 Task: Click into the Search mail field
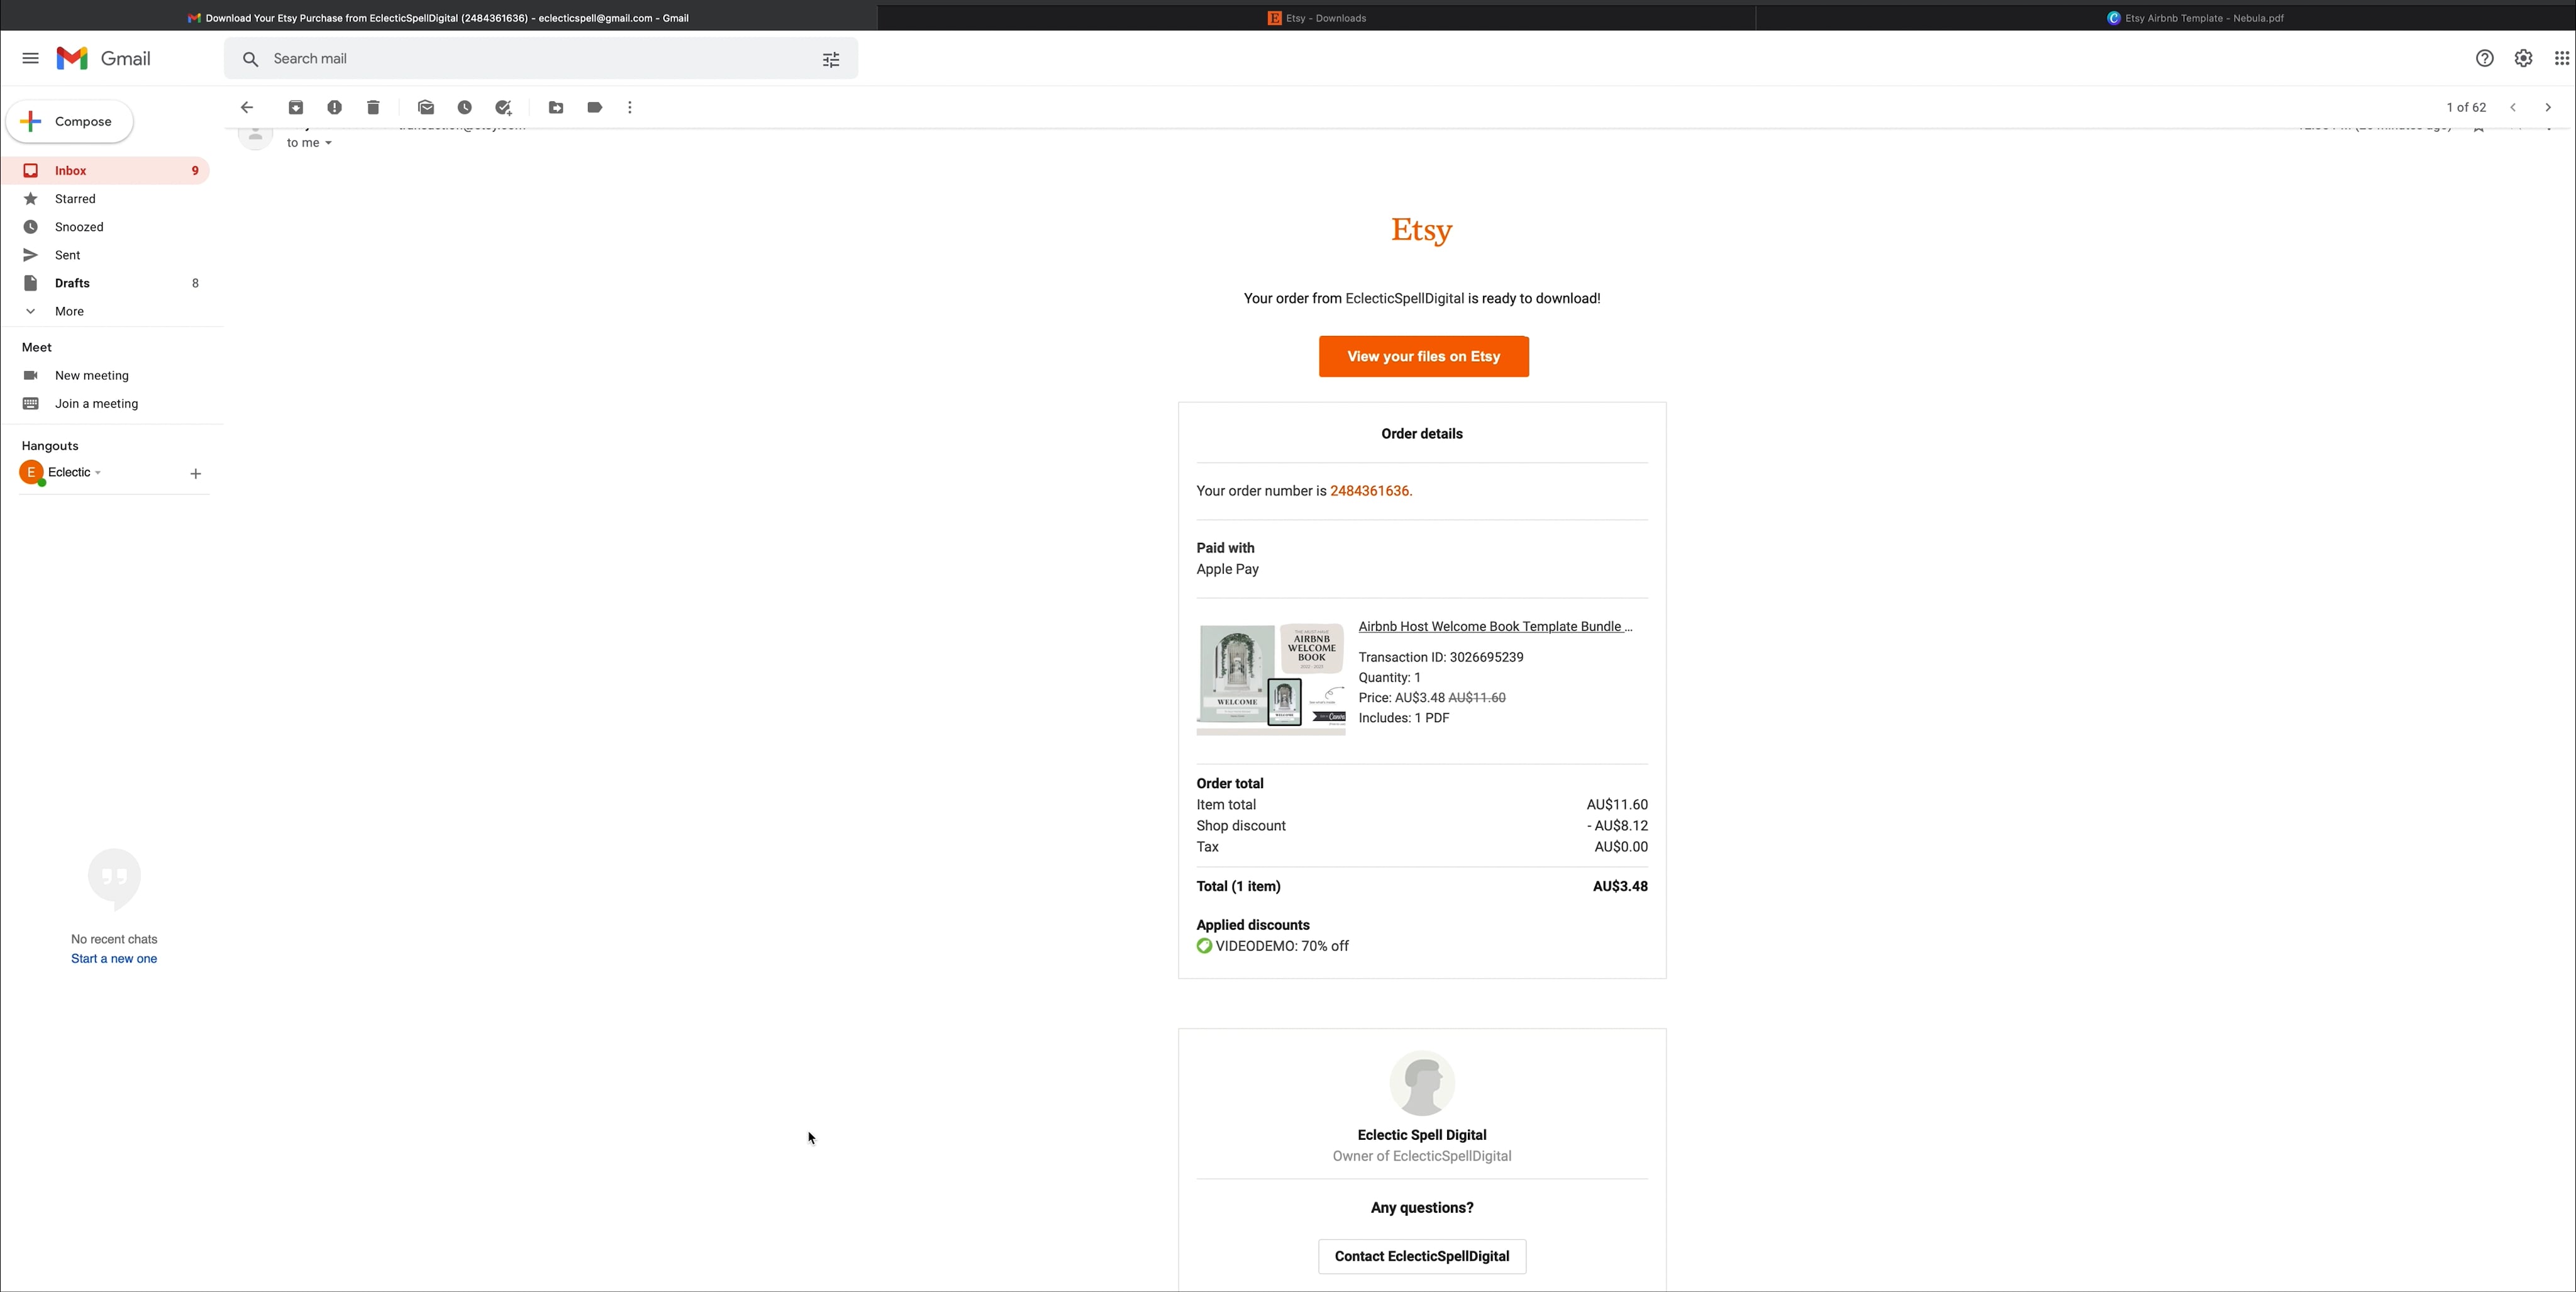(x=540, y=59)
